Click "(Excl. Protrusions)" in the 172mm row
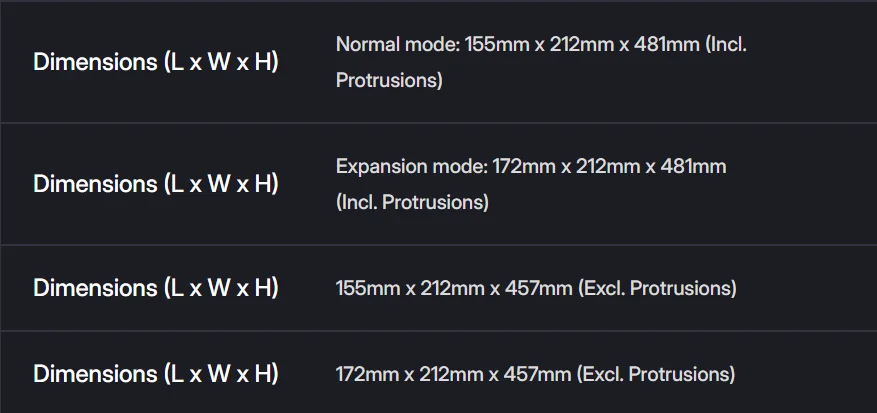 click(x=656, y=375)
